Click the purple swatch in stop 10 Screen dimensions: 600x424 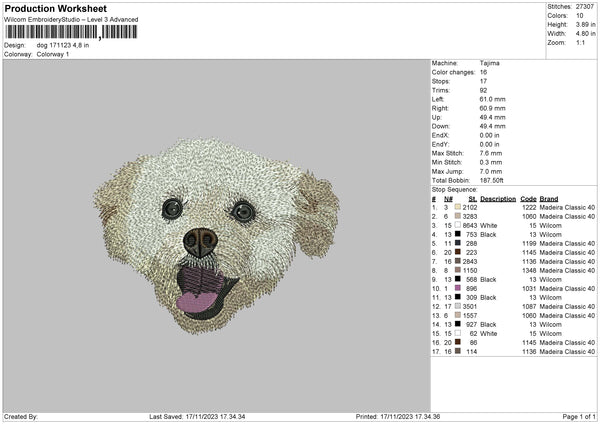458,288
